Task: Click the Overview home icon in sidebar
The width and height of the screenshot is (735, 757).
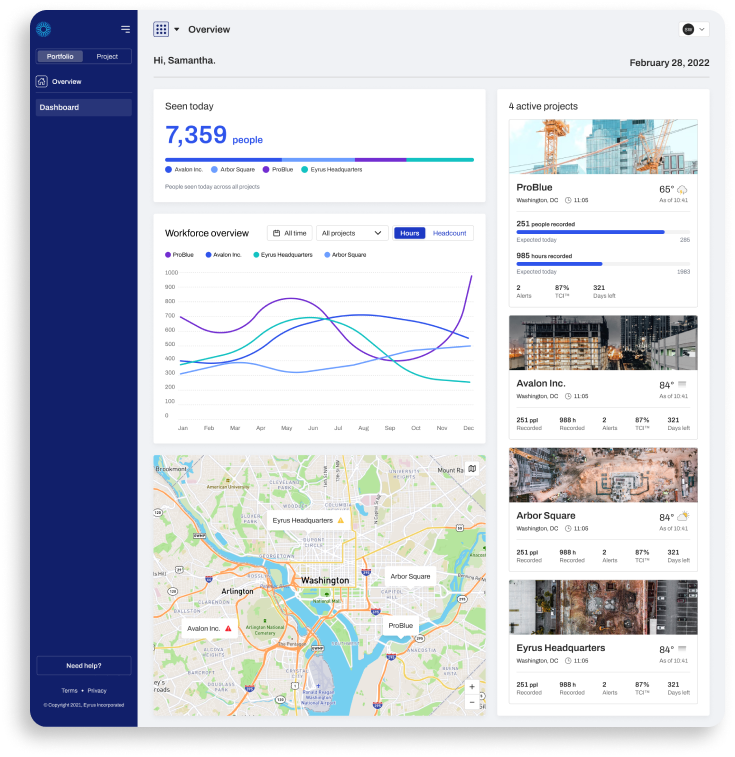Action: [x=42, y=81]
